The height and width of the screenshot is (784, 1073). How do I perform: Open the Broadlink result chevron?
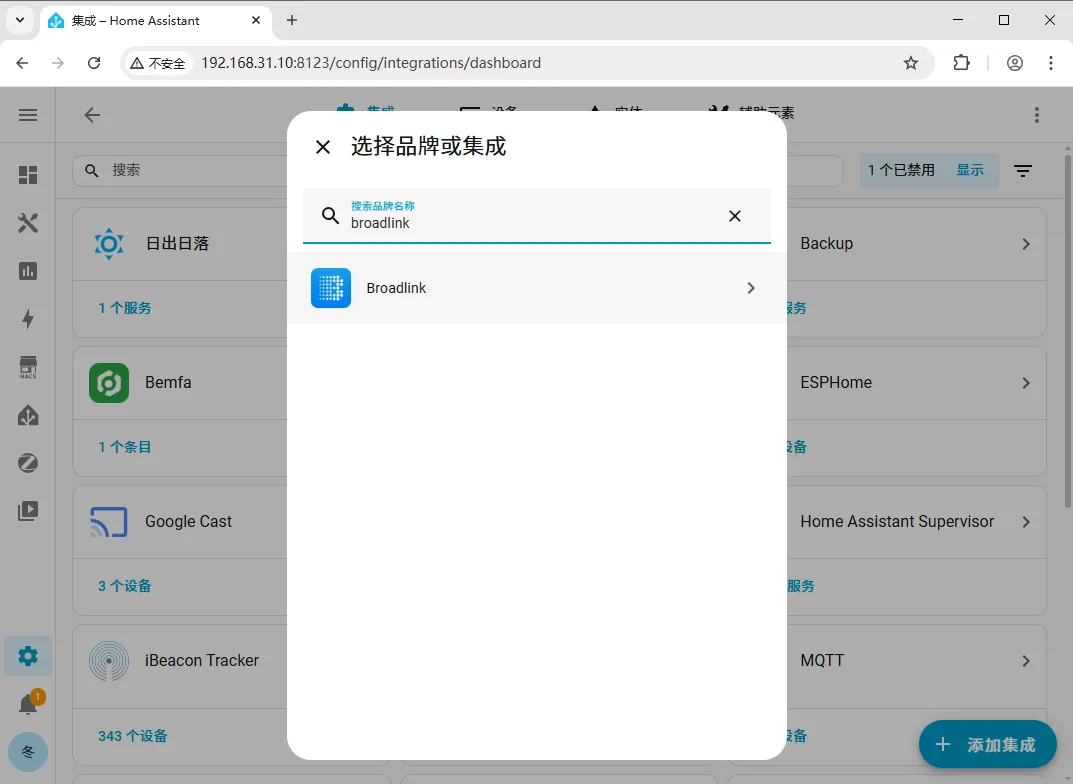pos(751,288)
